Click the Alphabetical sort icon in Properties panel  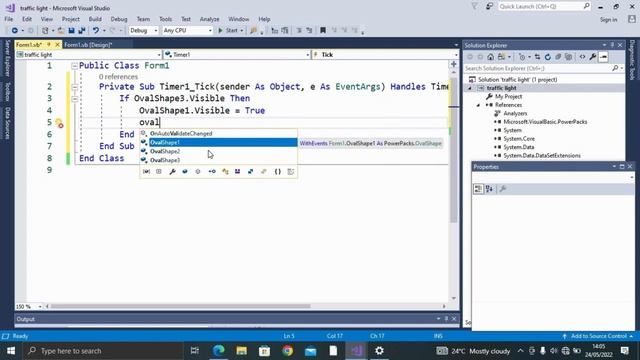[489, 189]
